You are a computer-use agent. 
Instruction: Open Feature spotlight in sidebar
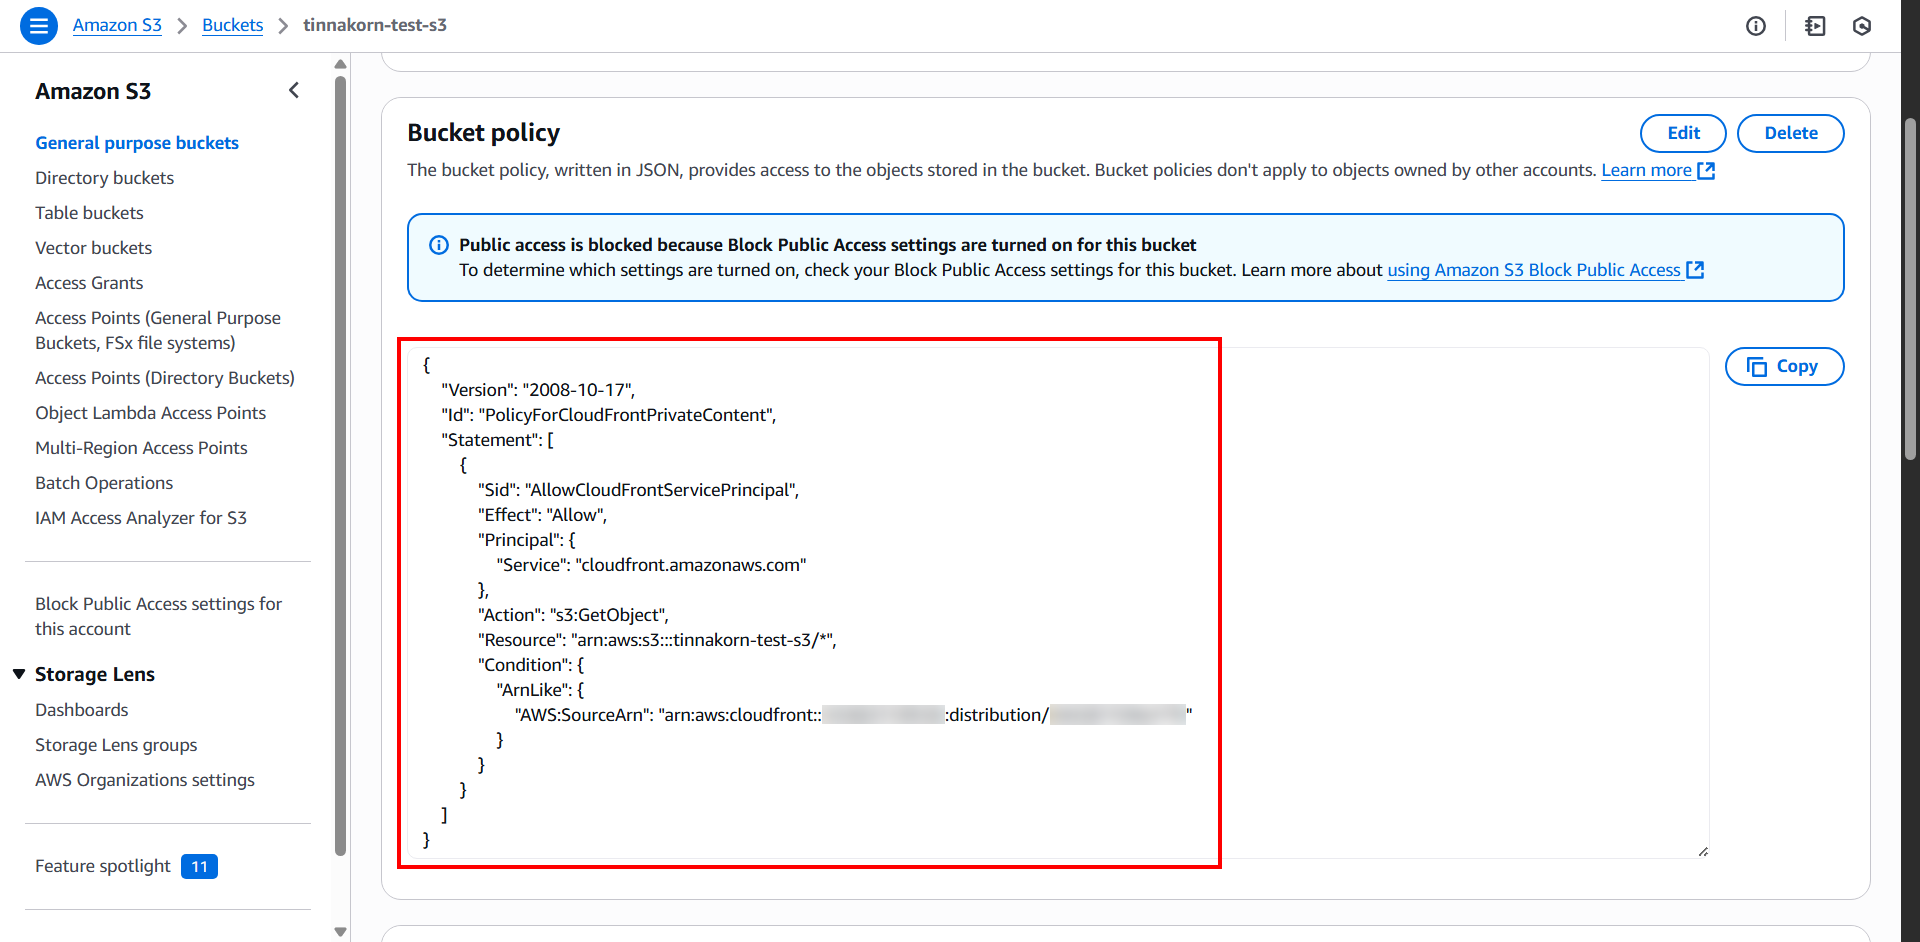click(103, 866)
